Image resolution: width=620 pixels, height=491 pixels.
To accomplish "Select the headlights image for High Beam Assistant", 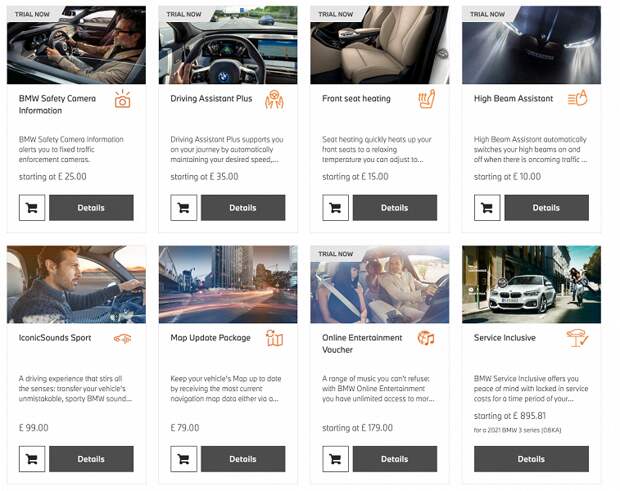I will [531, 45].
